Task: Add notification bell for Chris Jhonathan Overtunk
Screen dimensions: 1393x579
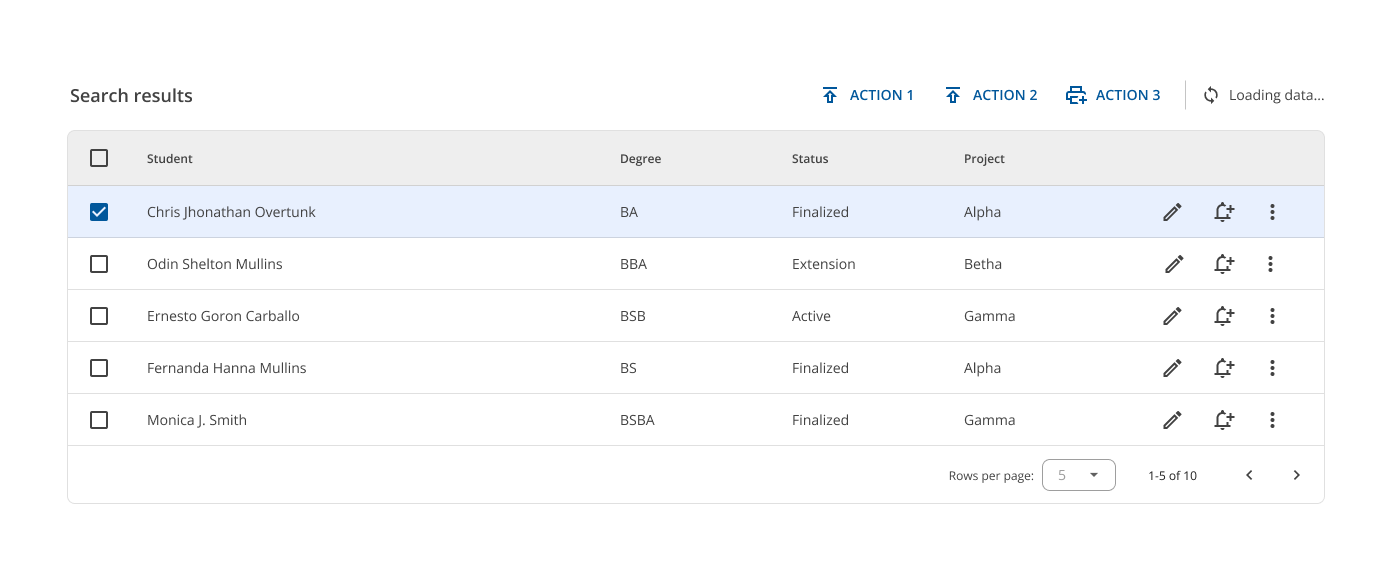Action: point(1223,212)
